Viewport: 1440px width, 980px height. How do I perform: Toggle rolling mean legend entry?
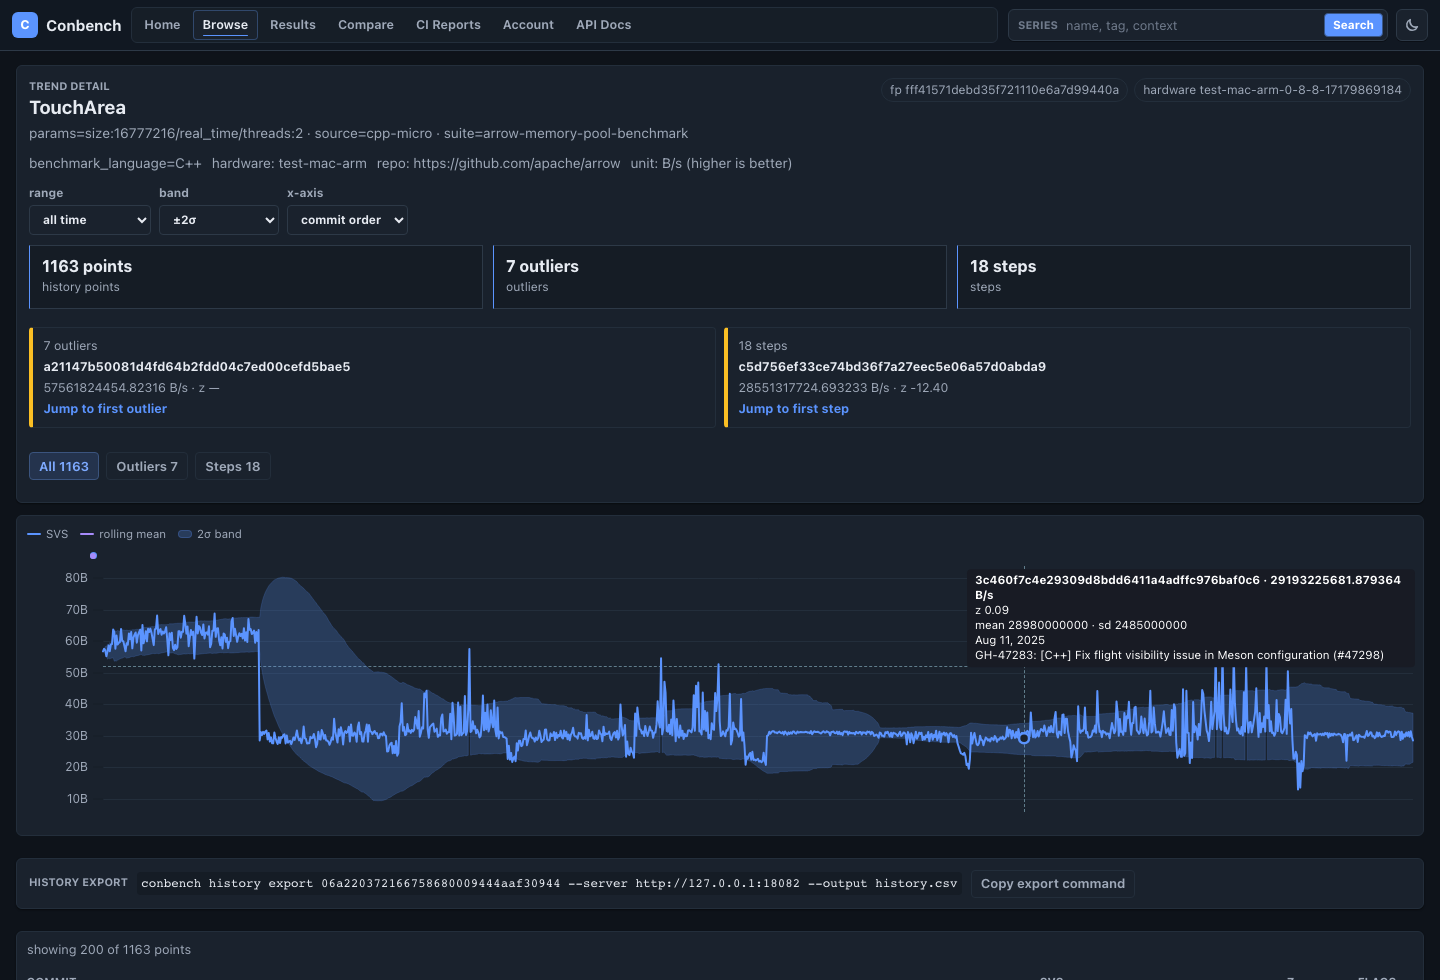[123, 534]
